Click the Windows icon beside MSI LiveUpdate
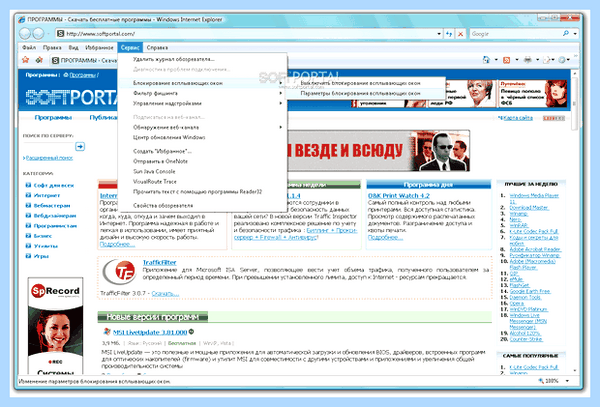This screenshot has width=600, height=407. click(107, 332)
